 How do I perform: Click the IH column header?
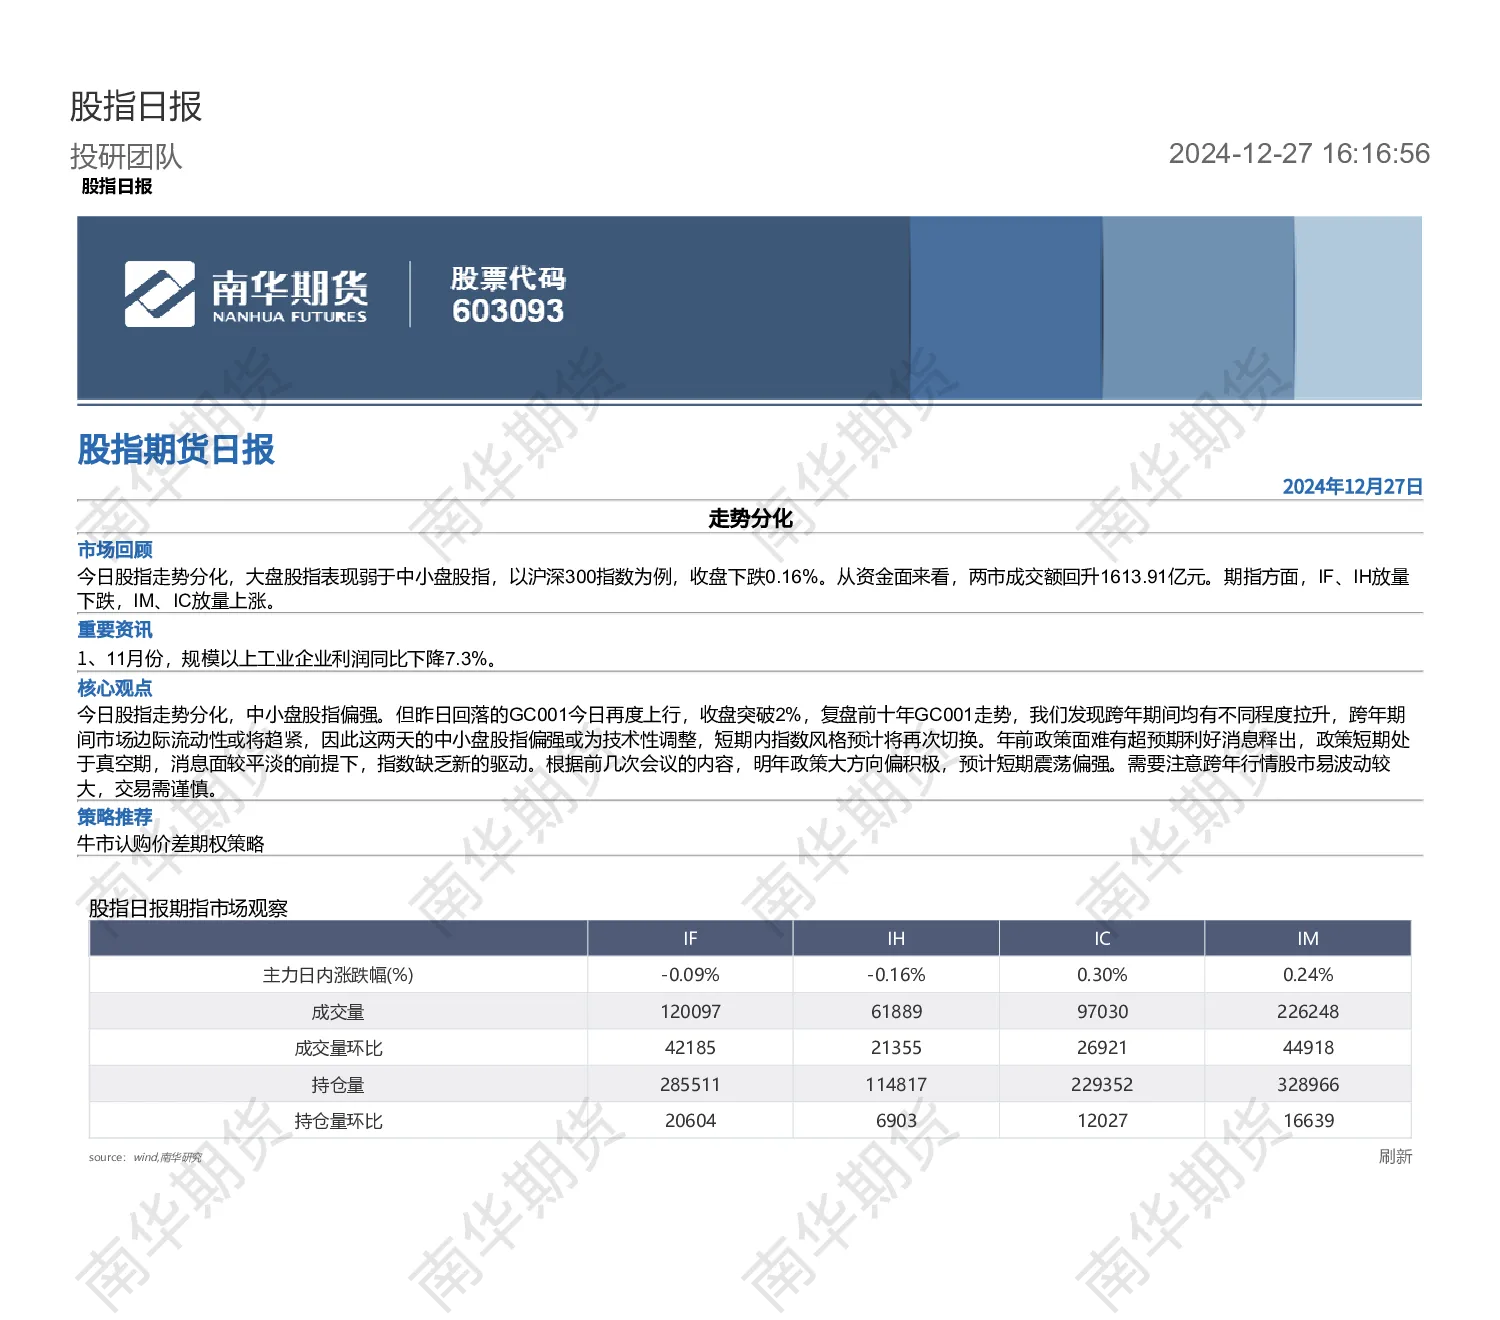[896, 938]
